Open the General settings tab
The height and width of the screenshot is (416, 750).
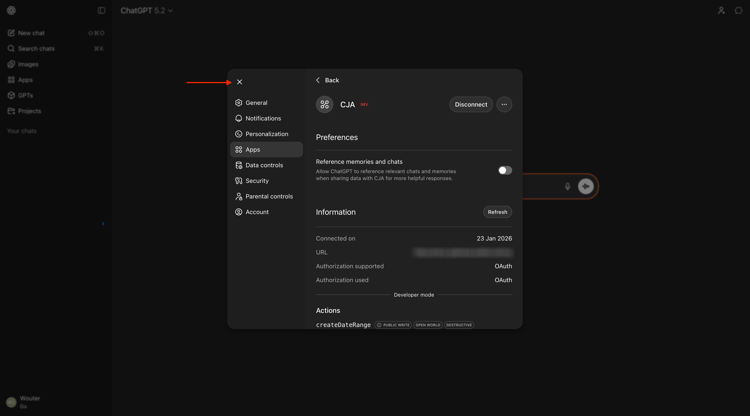(266, 103)
